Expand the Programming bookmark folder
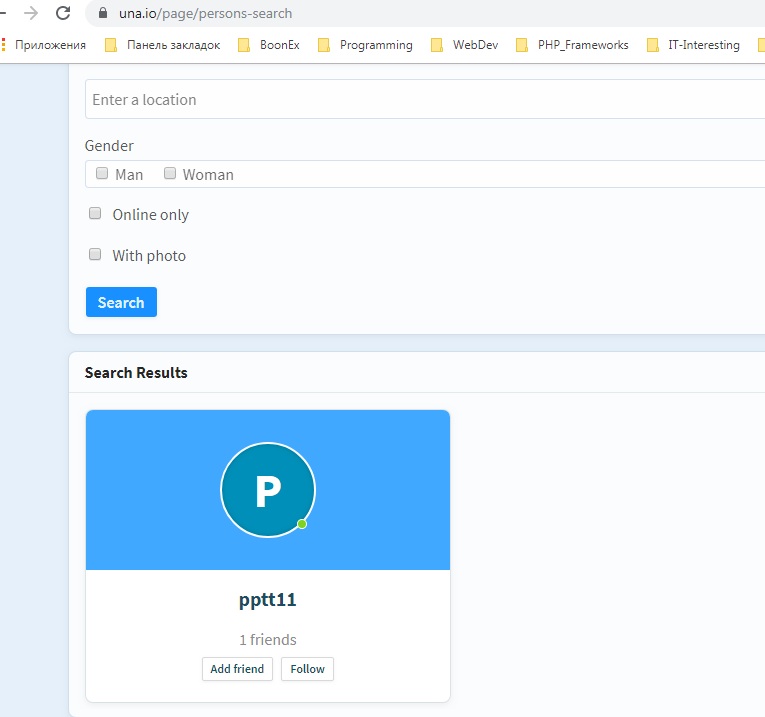Viewport: 765px width, 717px height. tap(365, 45)
